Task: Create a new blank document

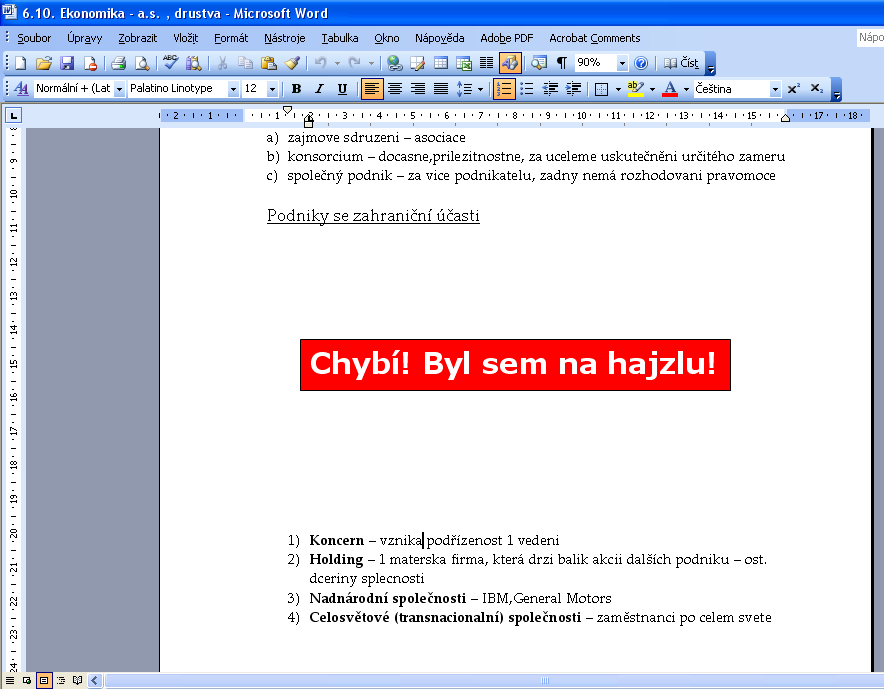Action: pyautogui.click(x=20, y=63)
